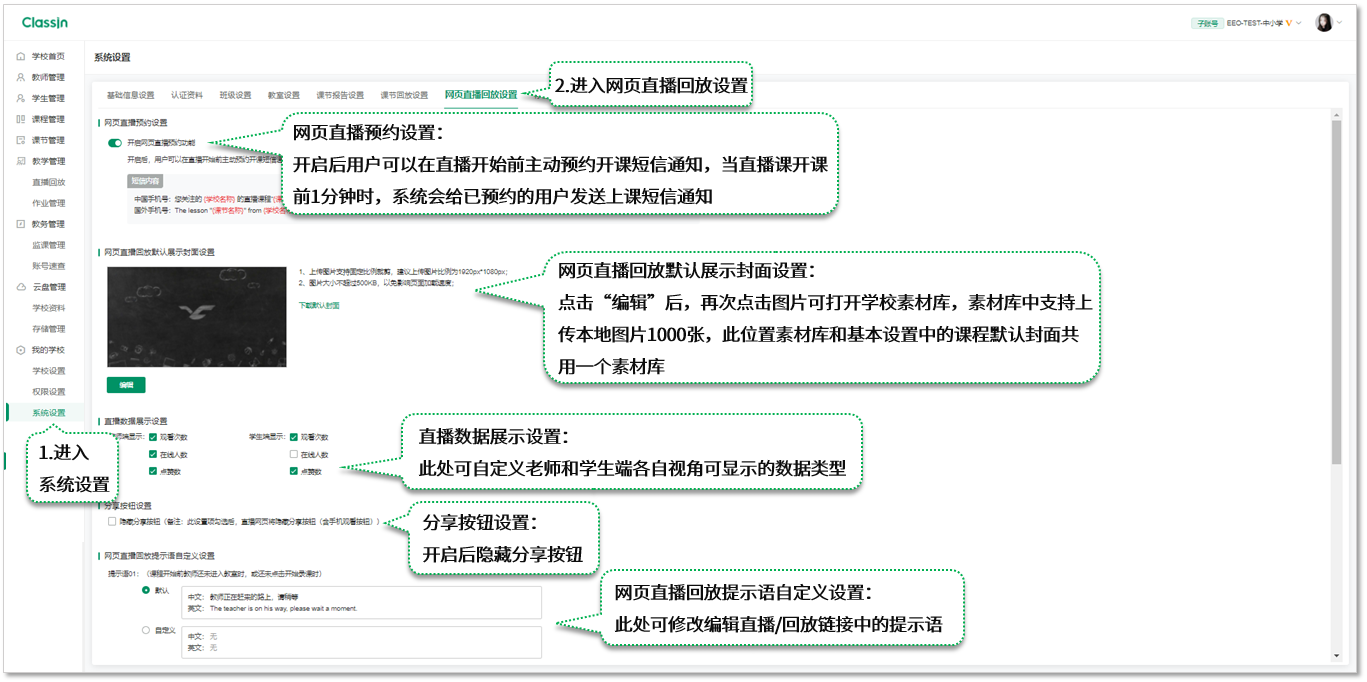Click the 教师管理 person icon

tap(21, 77)
